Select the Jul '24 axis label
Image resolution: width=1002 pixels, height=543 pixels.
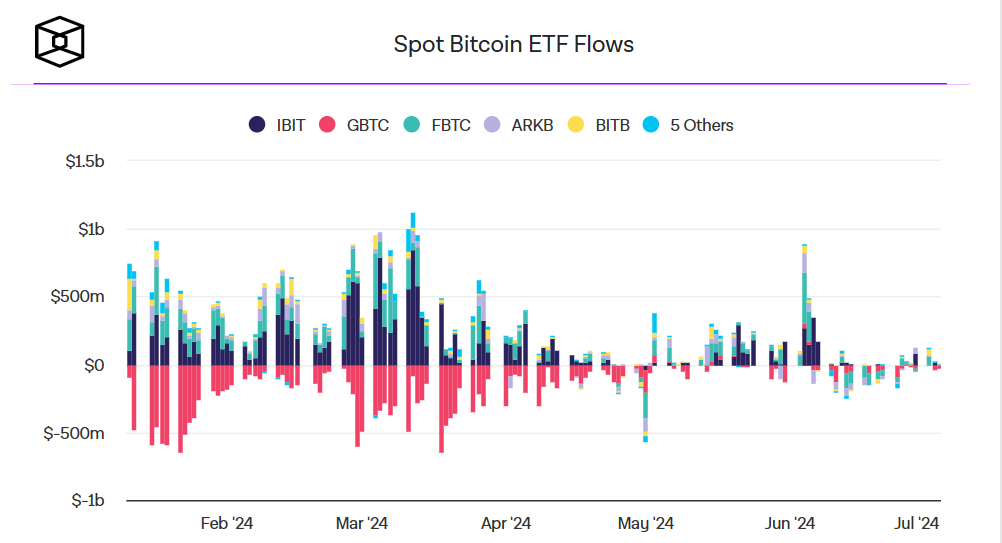point(916,523)
